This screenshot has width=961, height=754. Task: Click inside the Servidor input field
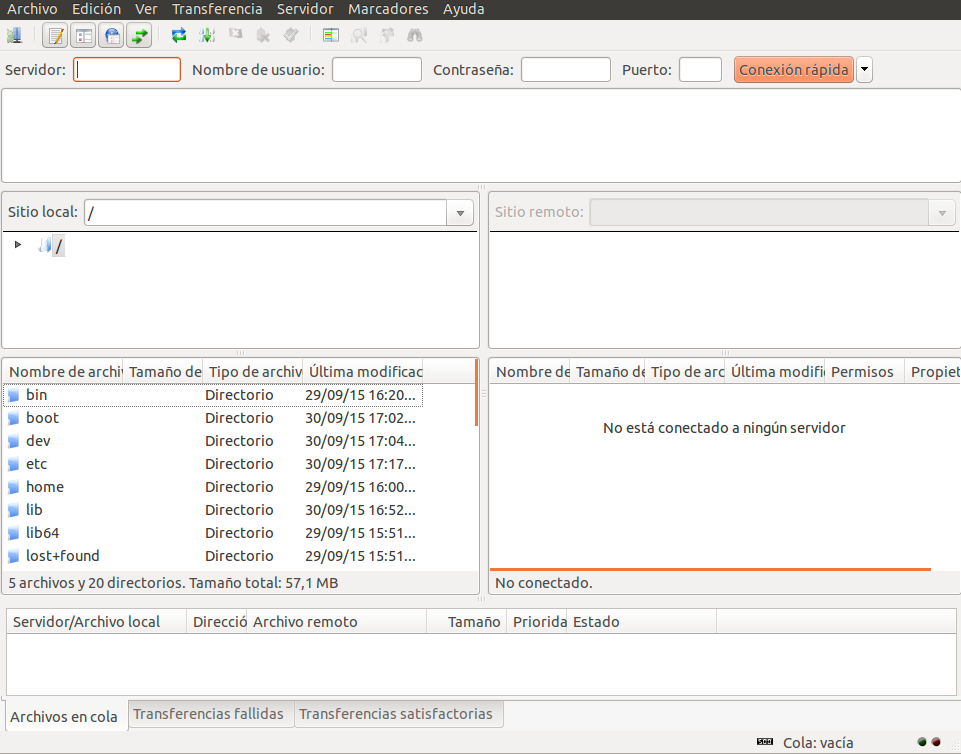click(126, 69)
